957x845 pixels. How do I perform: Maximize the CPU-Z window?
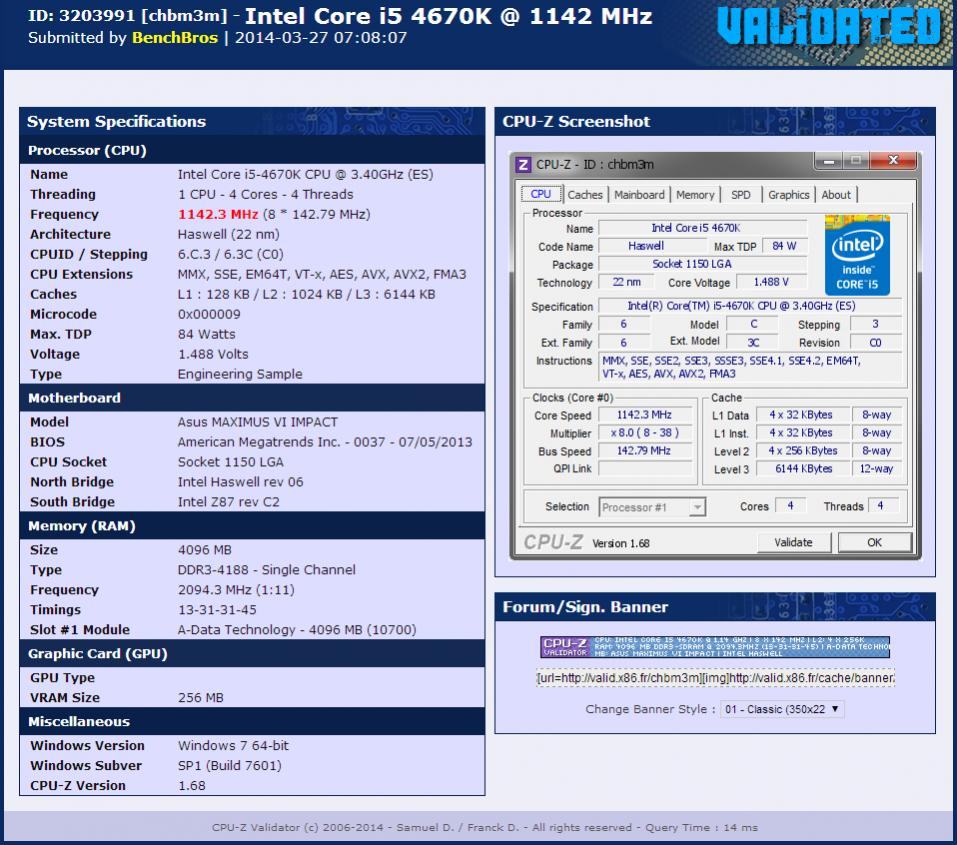tap(856, 161)
